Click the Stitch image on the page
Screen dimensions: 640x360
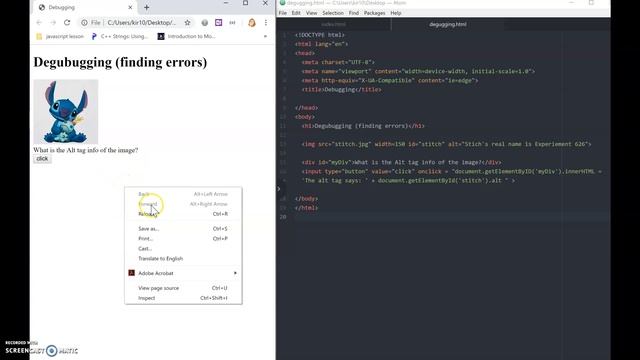[x=66, y=111]
